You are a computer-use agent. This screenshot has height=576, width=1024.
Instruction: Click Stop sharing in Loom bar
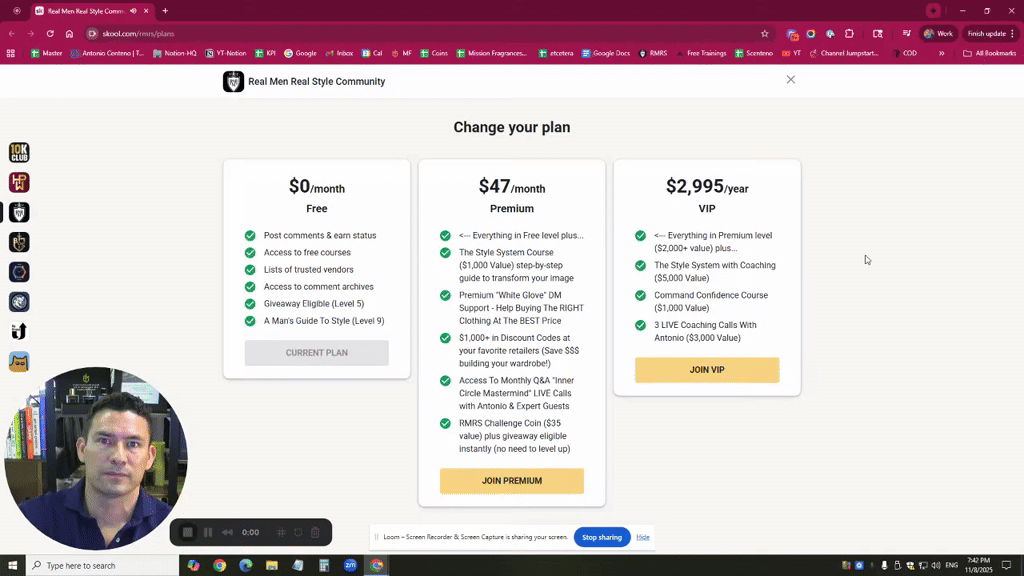[601, 537]
